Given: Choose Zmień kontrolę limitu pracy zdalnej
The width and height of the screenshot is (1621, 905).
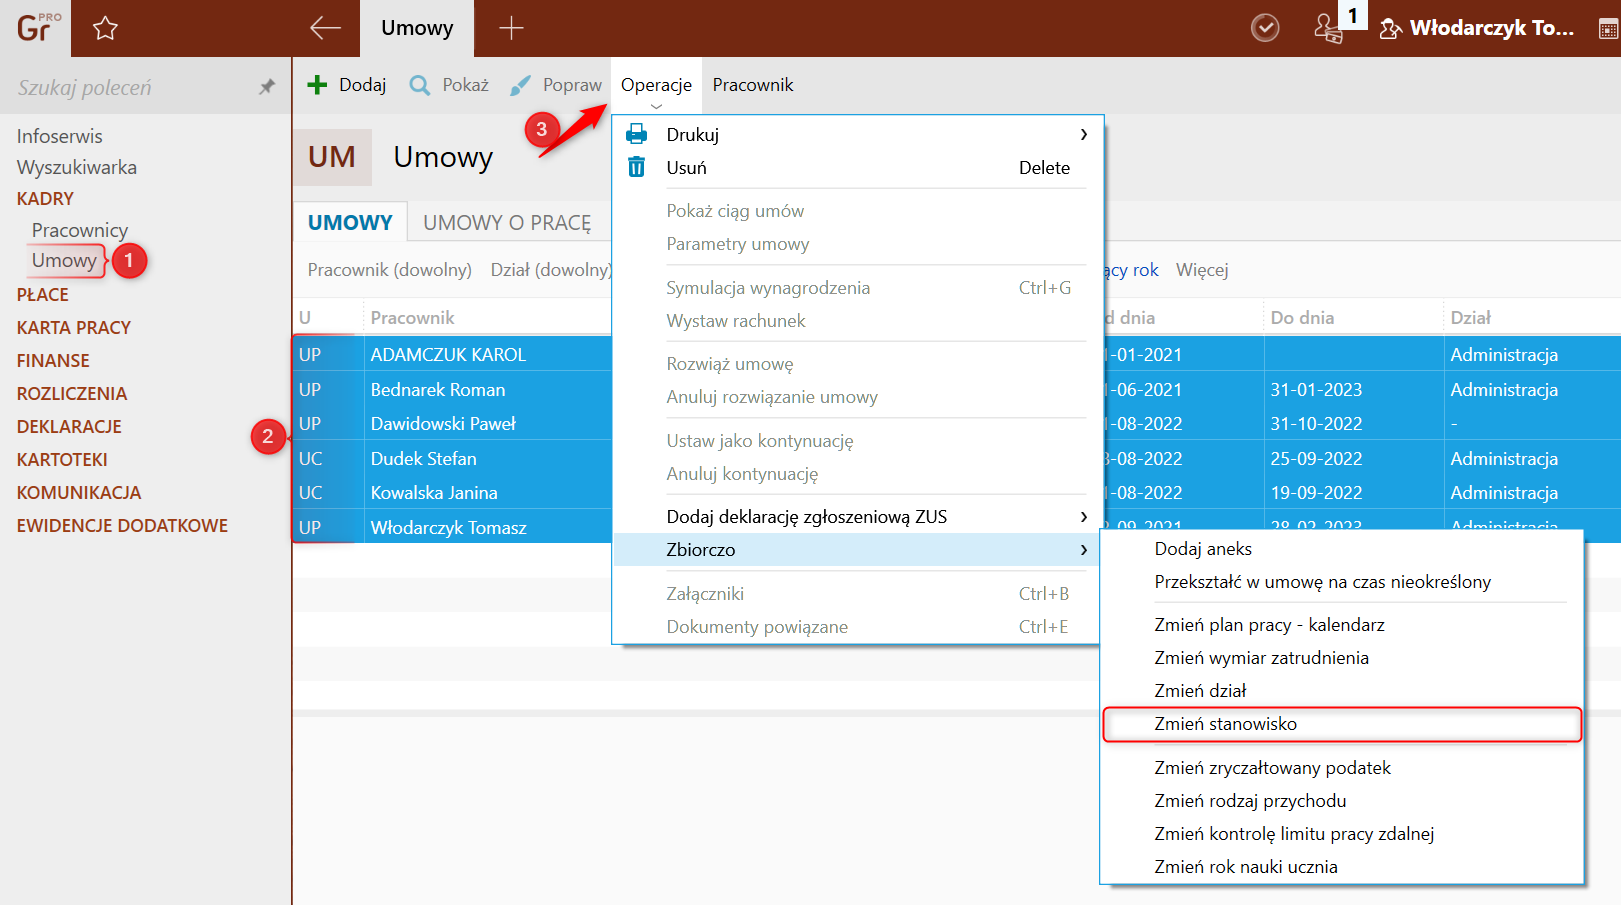Looking at the screenshot, I should pos(1342,833).
